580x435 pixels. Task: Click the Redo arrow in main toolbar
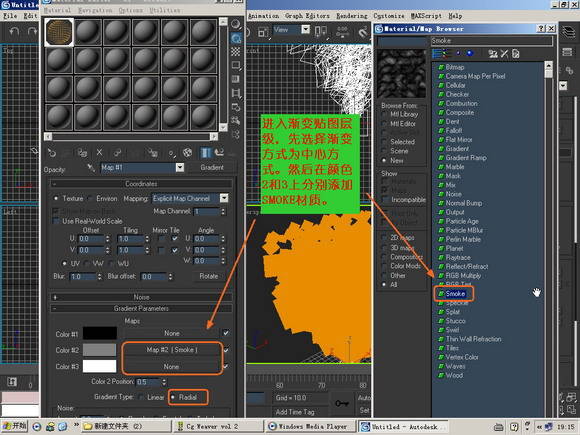click(x=33, y=31)
